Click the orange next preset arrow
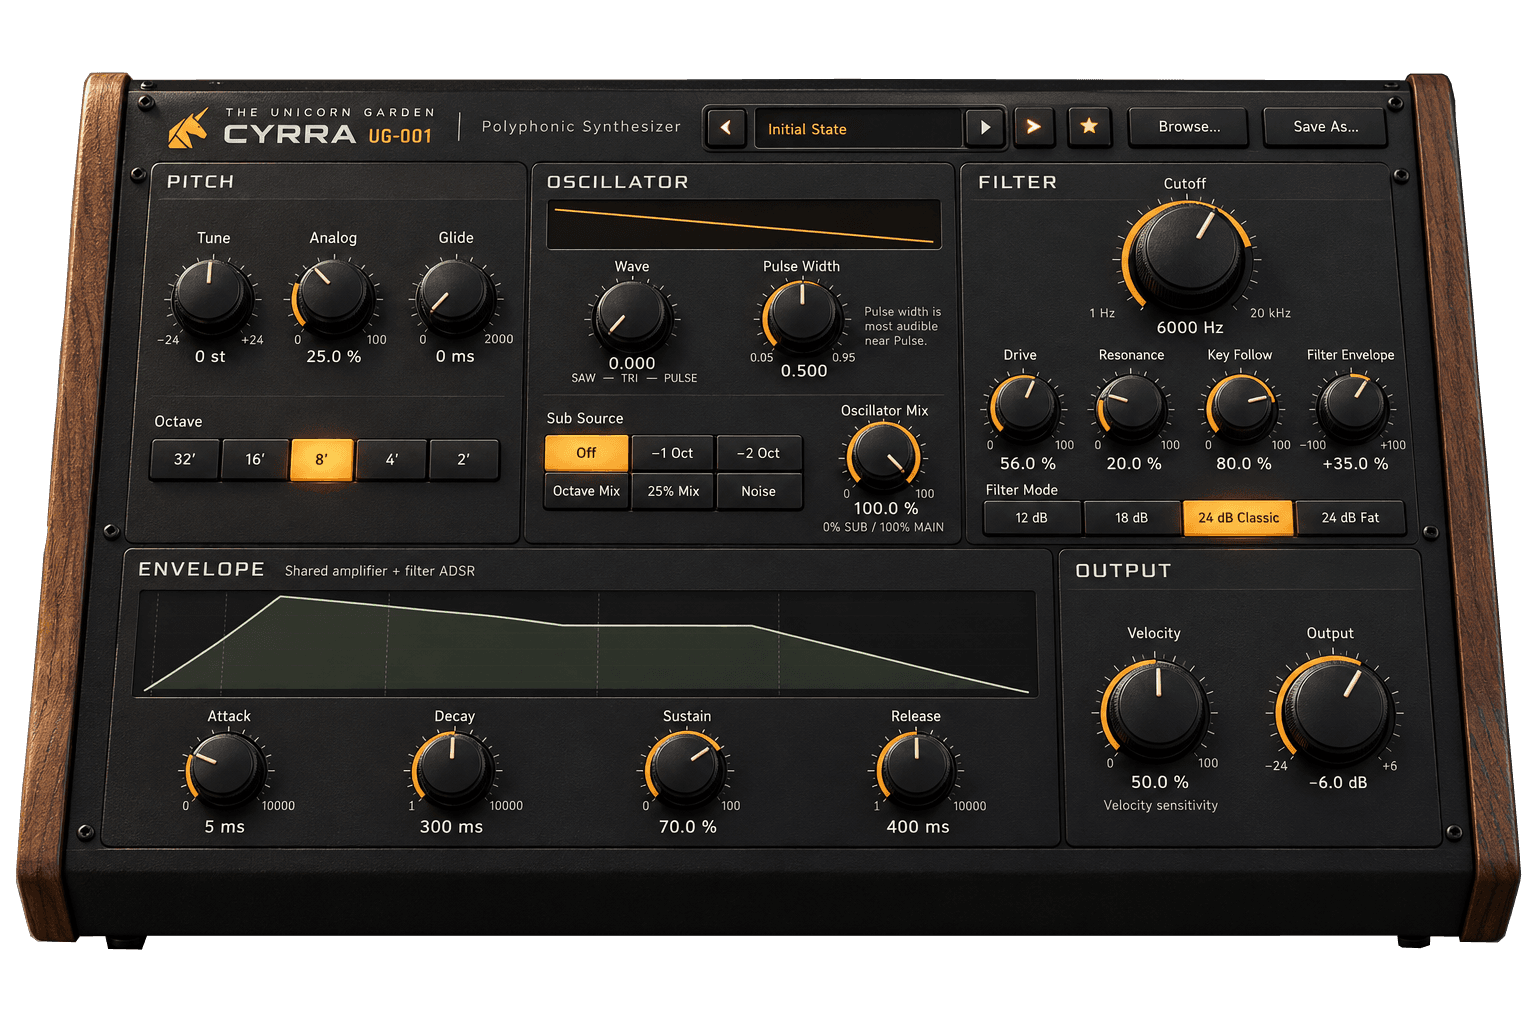The width and height of the screenshot is (1536, 1024). tap(1033, 127)
